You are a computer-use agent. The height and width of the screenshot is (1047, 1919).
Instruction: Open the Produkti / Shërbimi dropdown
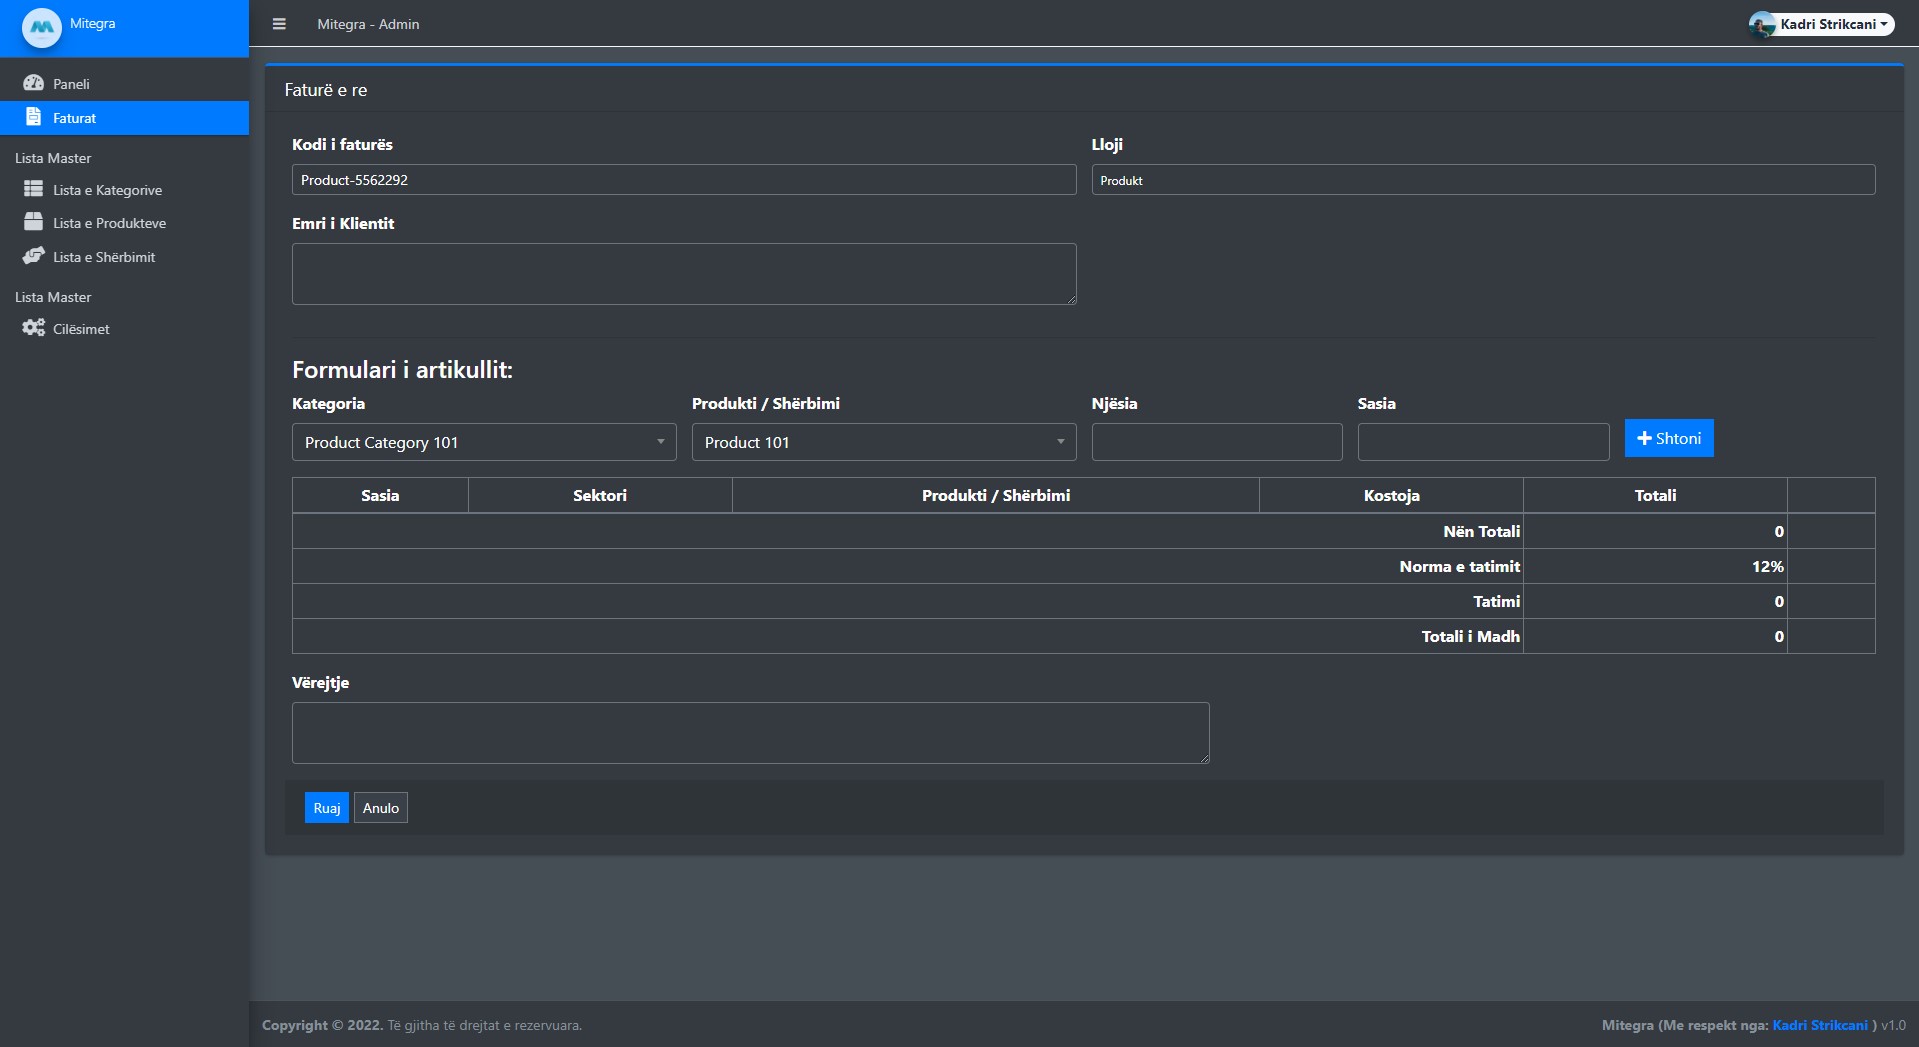coord(884,442)
